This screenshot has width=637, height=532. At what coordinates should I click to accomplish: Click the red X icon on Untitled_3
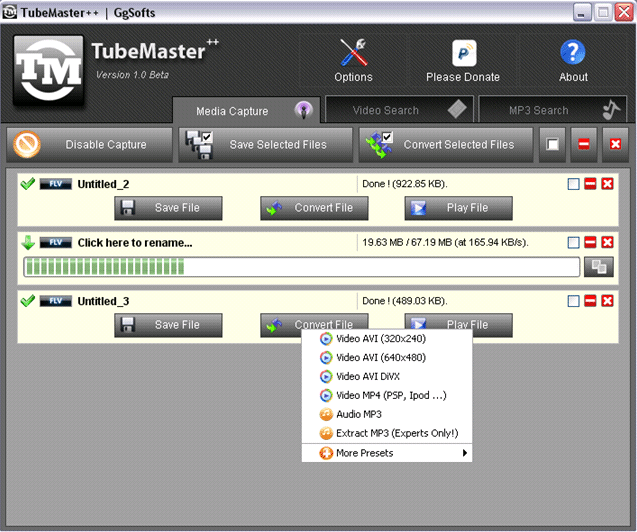607,301
